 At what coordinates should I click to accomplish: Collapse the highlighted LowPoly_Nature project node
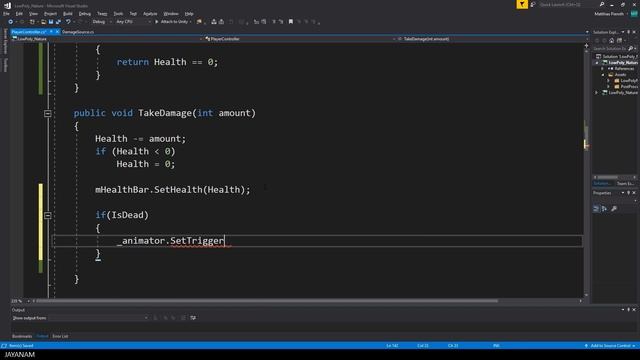[x=597, y=62]
